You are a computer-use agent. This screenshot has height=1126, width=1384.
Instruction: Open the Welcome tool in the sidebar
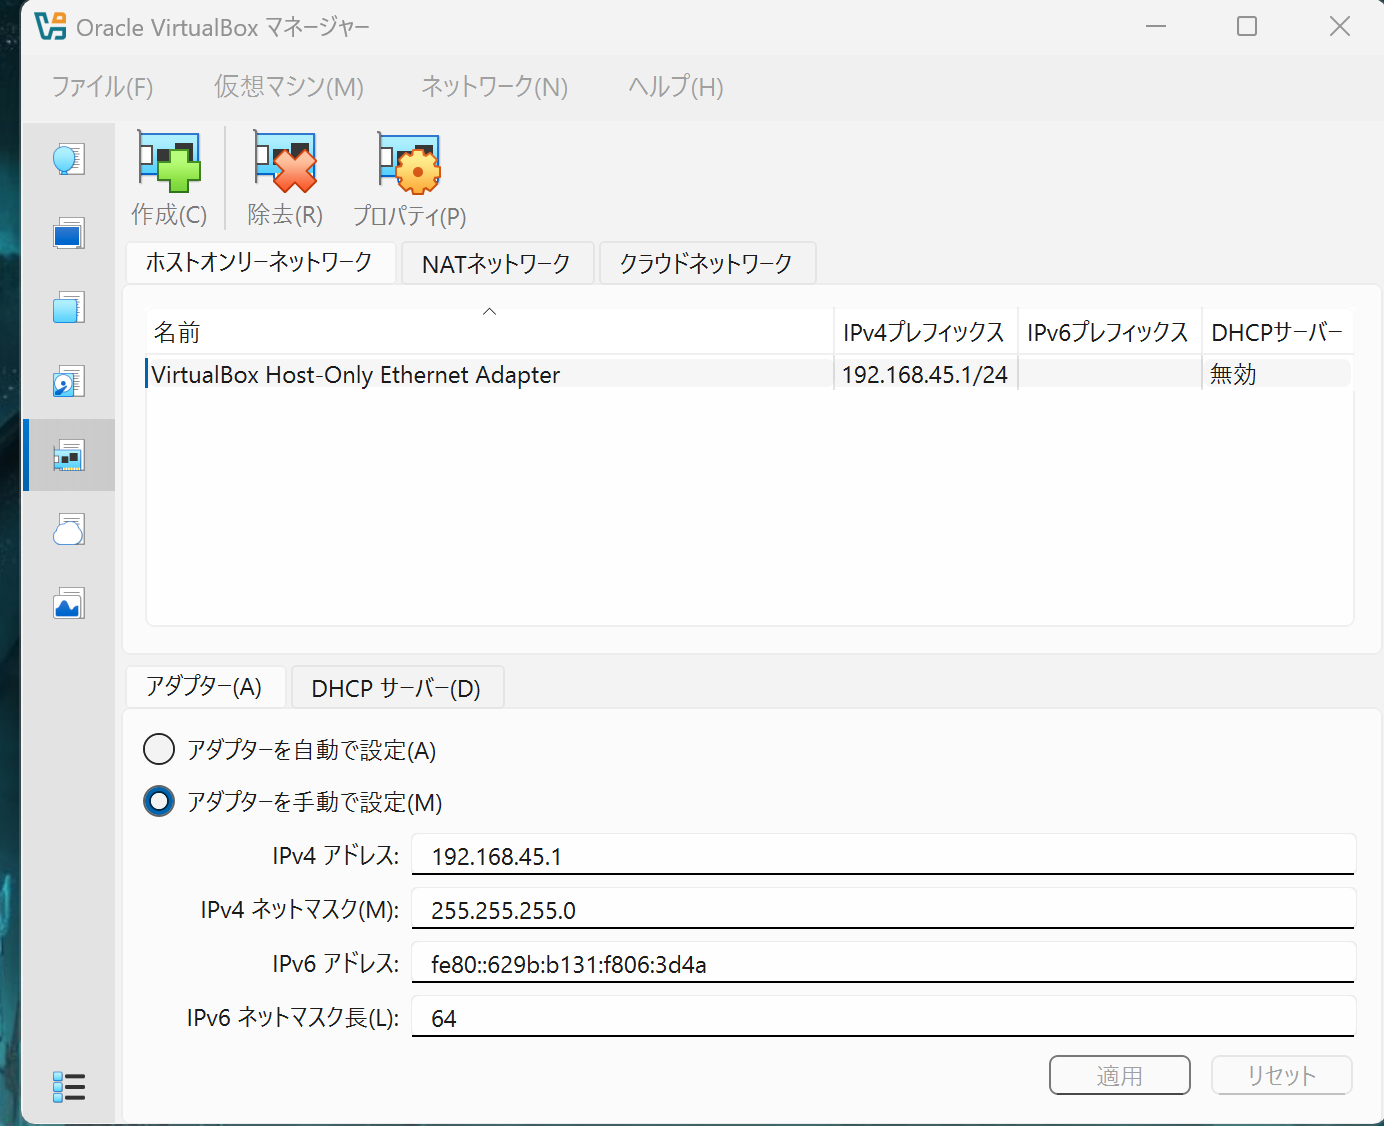(68, 160)
